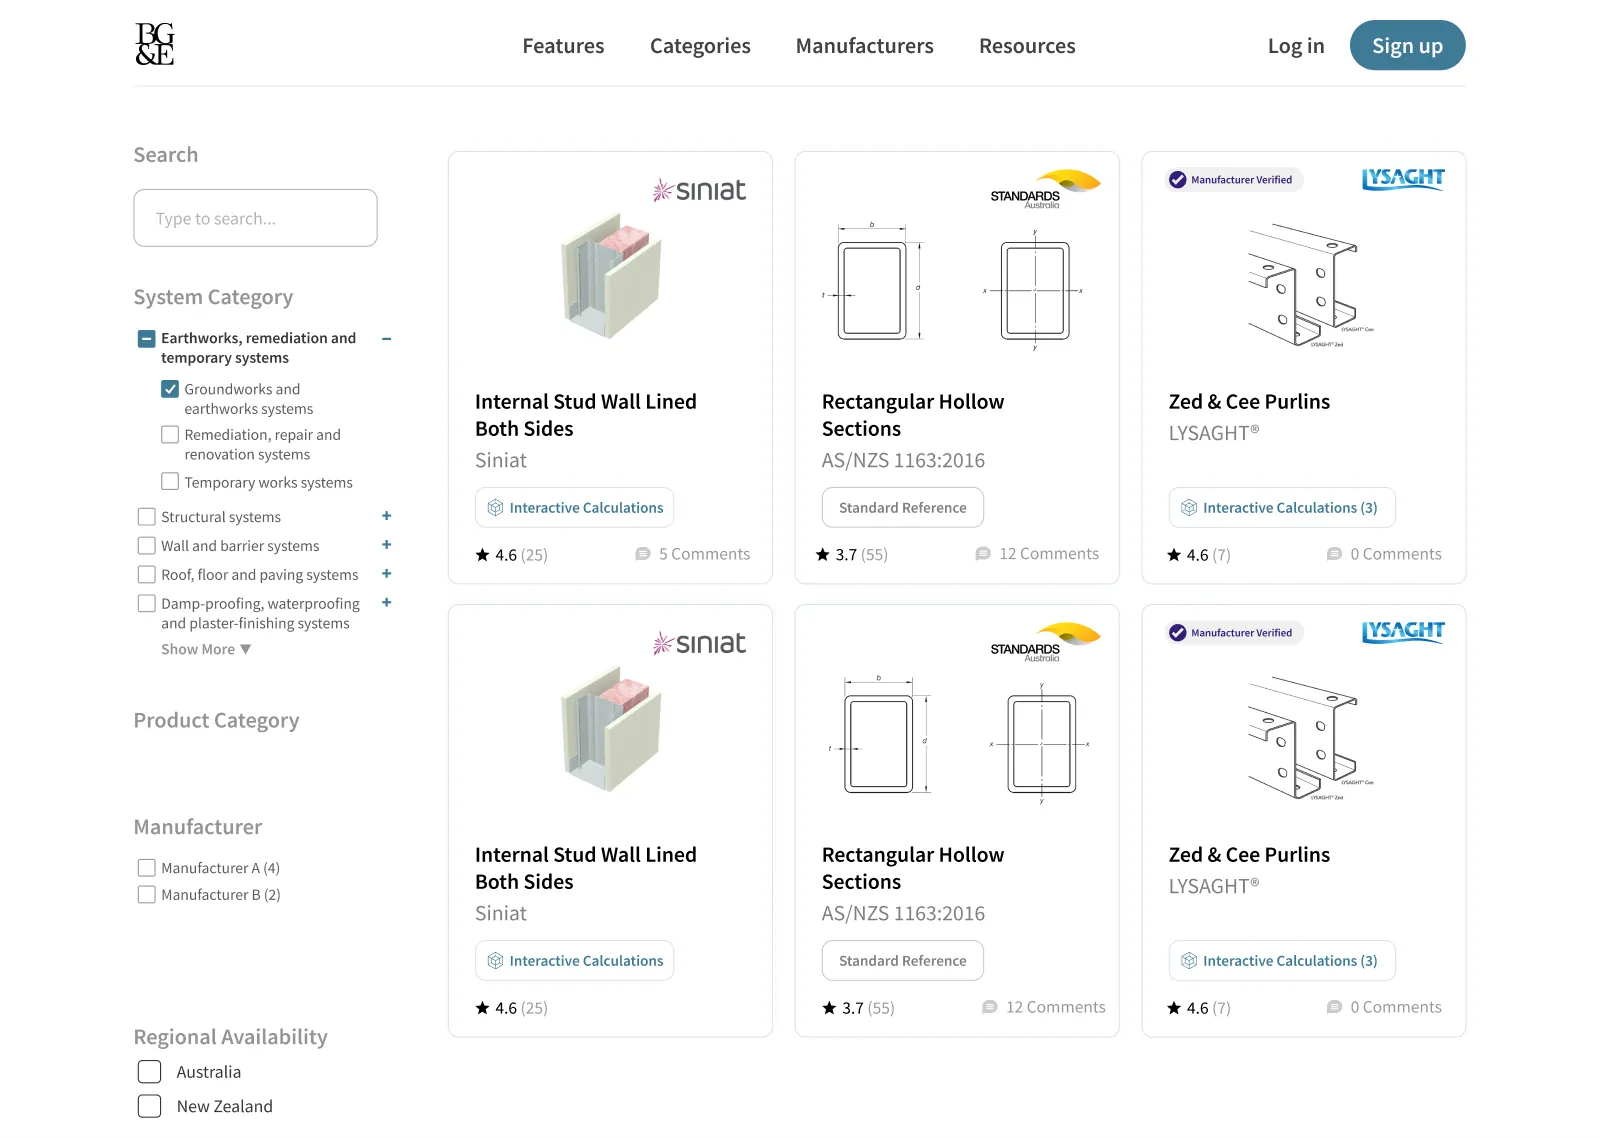Click Standard Reference on top-row hollow sections card

coord(903,508)
